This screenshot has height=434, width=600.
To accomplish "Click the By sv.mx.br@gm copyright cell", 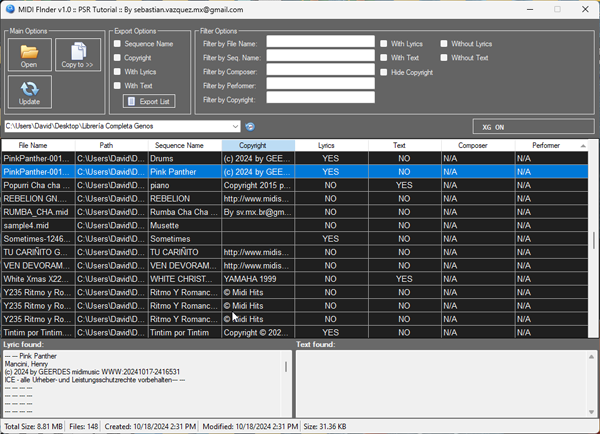I will tap(258, 212).
